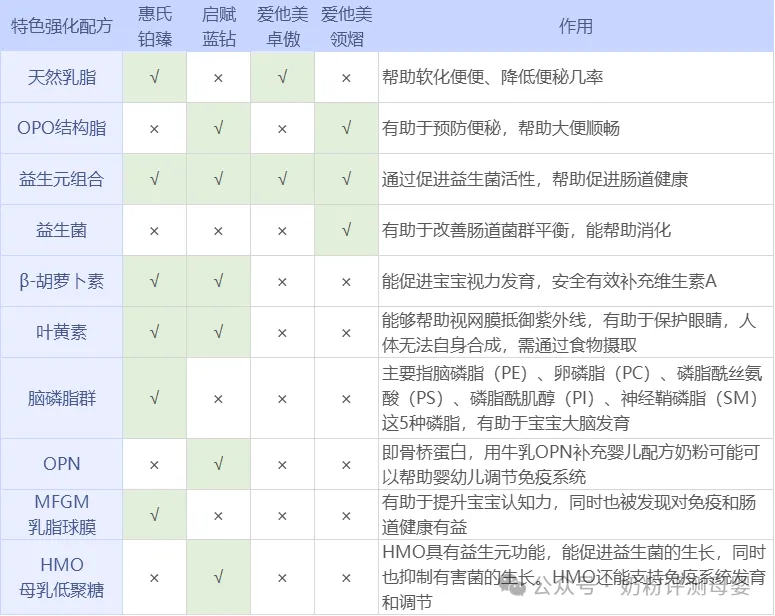Click 爱他美卓傲 check mark in 天然乳脂 row
The width and height of the screenshot is (775, 616).
[x=282, y=77]
